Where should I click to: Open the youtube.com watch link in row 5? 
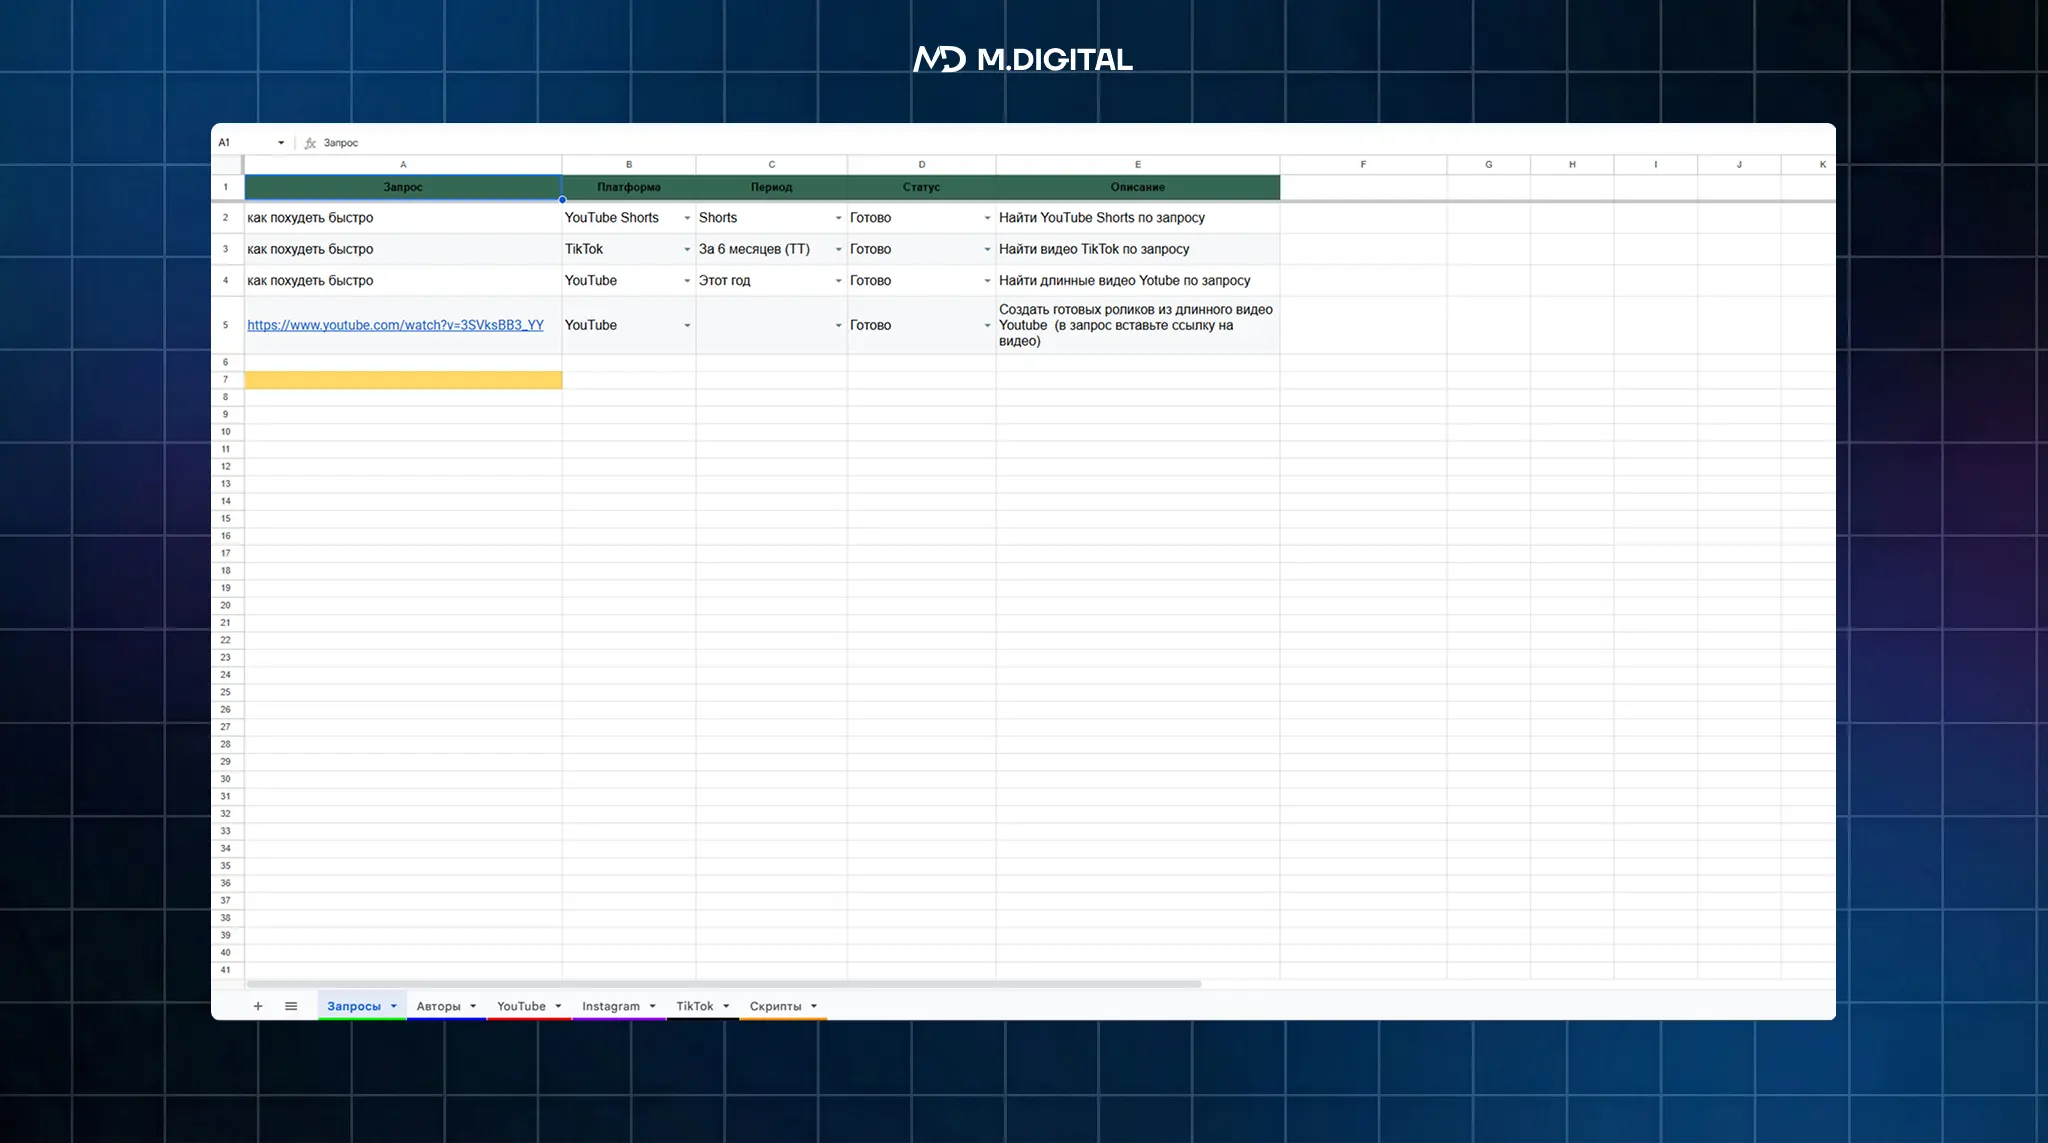[x=395, y=325]
